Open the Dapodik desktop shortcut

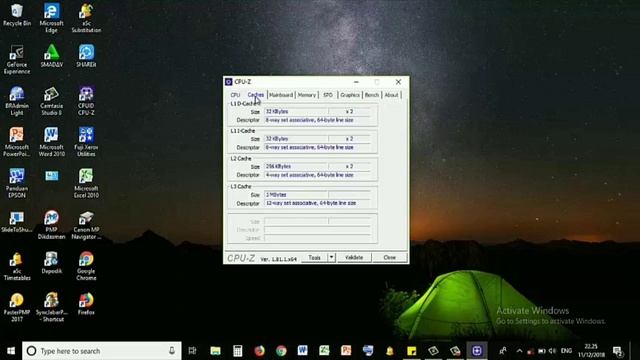pyautogui.click(x=51, y=263)
